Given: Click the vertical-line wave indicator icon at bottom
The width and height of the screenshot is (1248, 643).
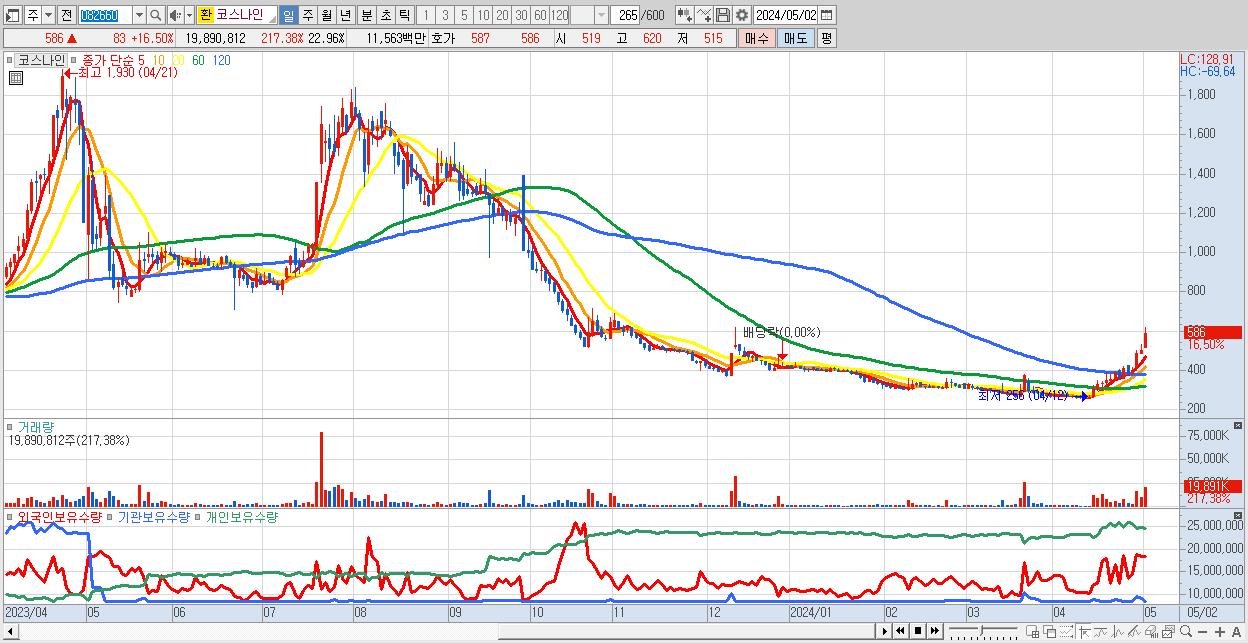Looking at the screenshot, I should (x=1118, y=632).
